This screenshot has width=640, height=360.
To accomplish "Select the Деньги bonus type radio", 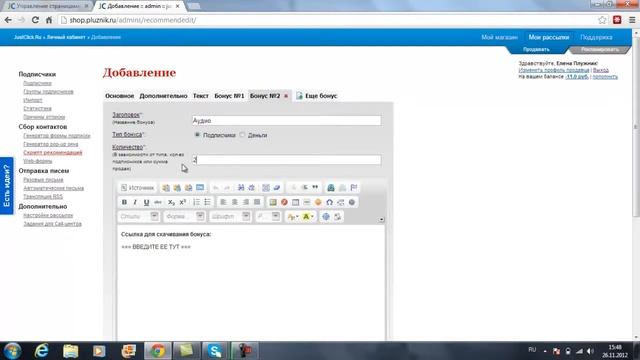I will point(242,135).
